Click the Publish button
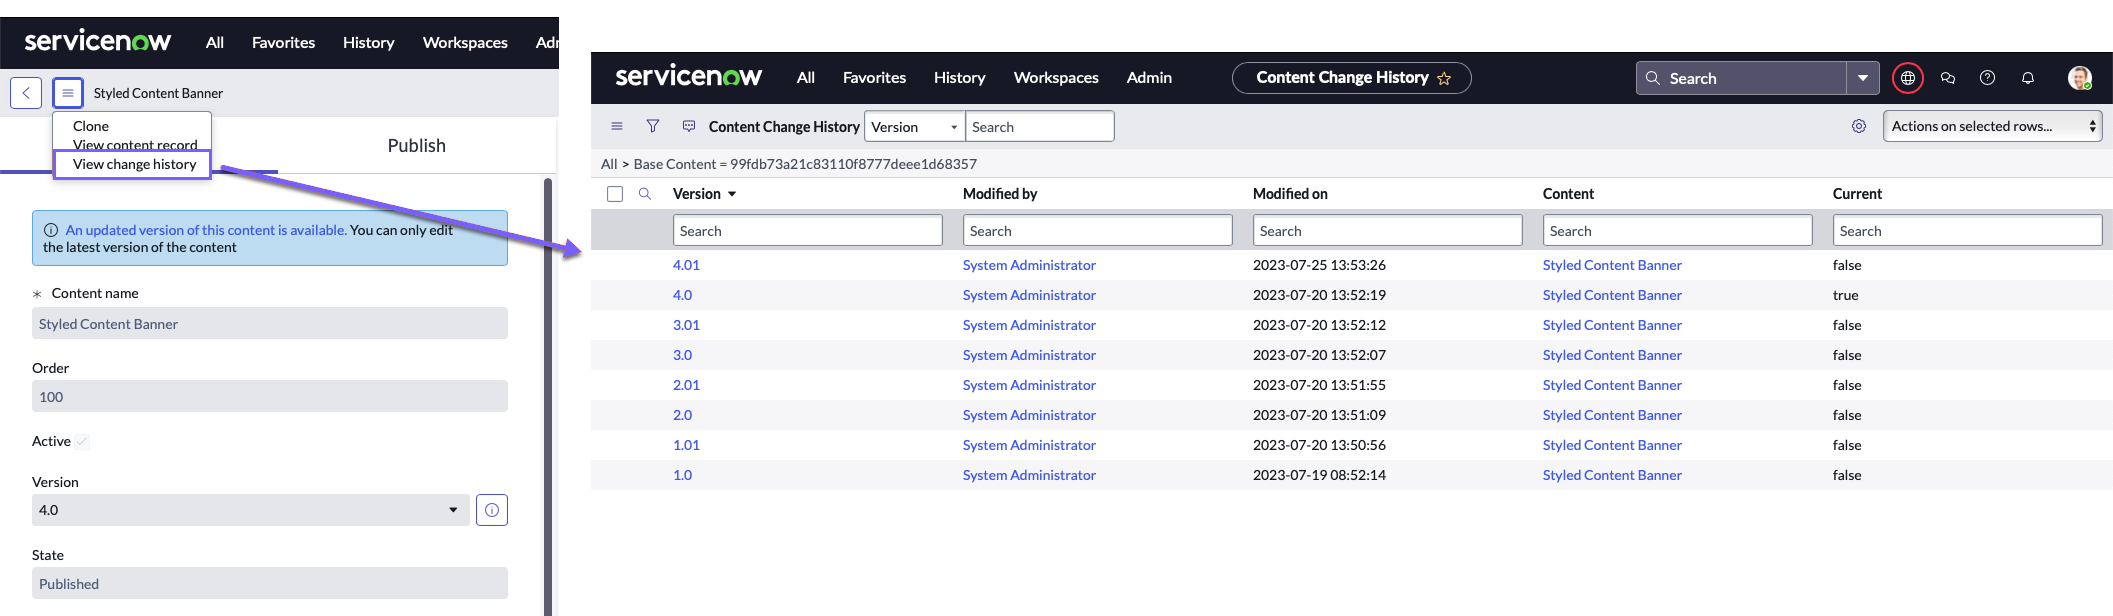The image size is (2113, 616). 416,146
